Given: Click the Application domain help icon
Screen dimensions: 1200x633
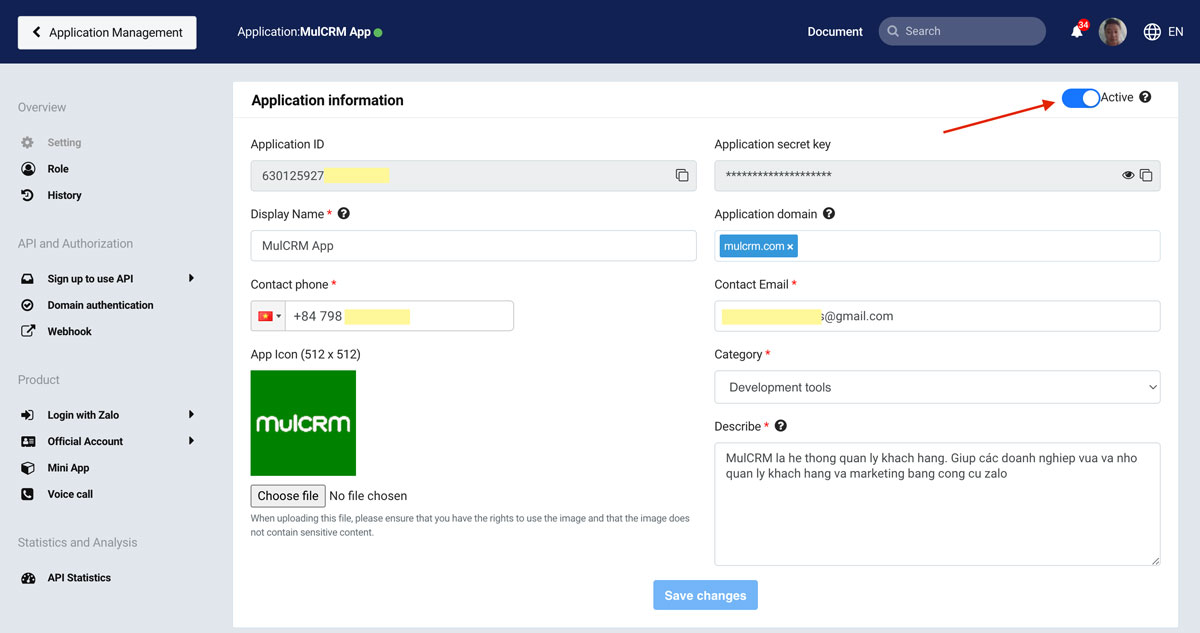Looking at the screenshot, I should [x=829, y=214].
